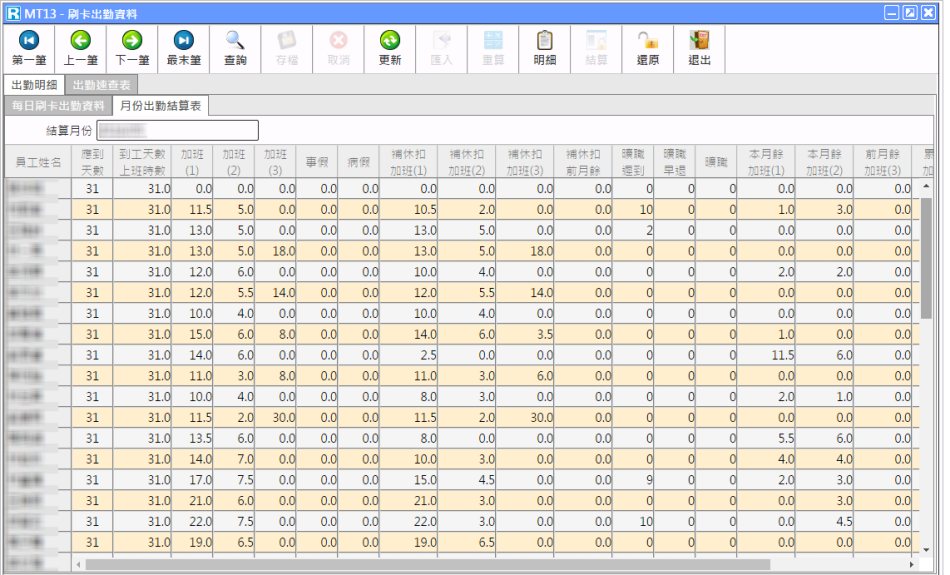Select the 22.0 cell in 加班(1) column
The image size is (950, 575).
pos(192,522)
